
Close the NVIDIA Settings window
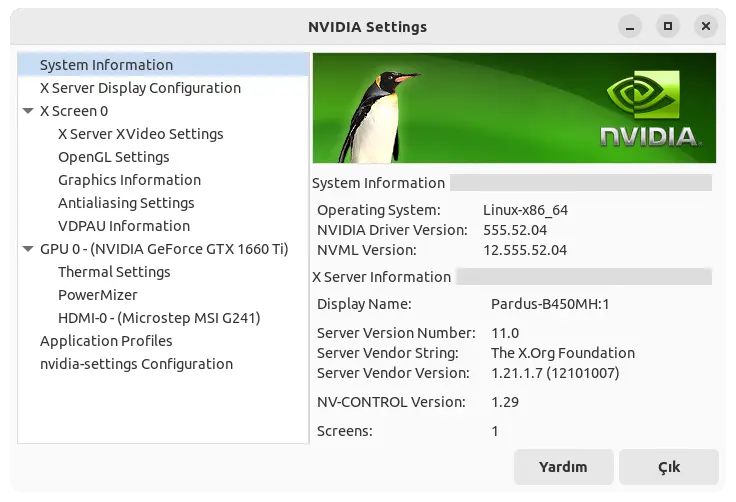(705, 26)
